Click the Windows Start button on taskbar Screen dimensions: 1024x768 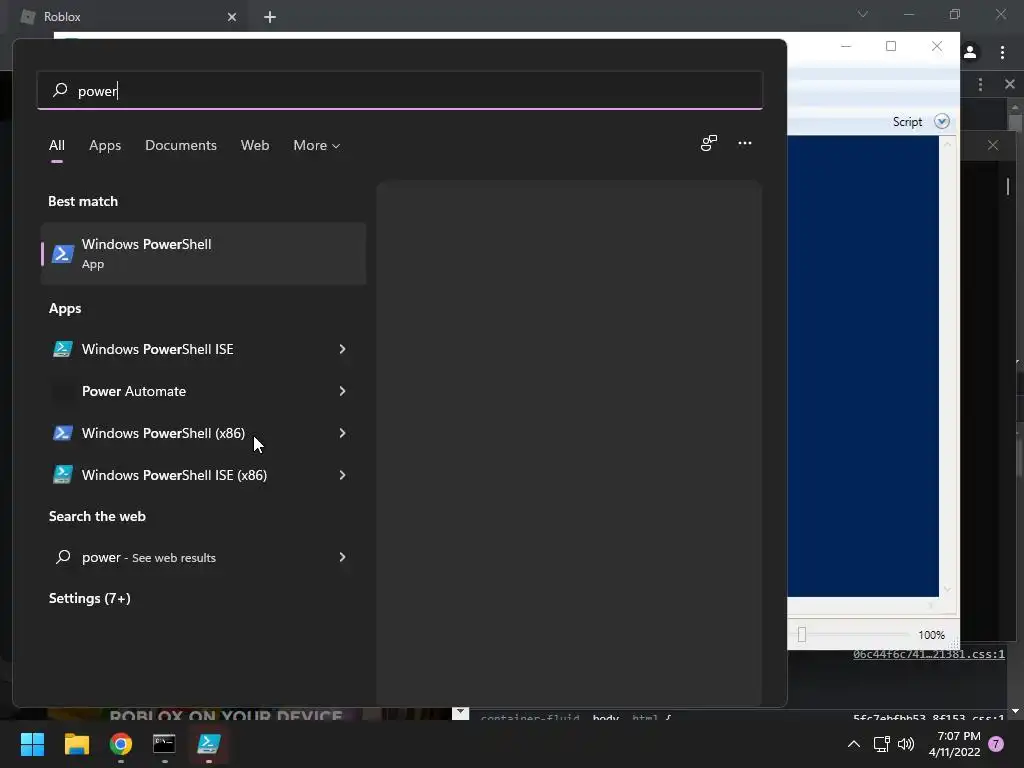(32, 744)
